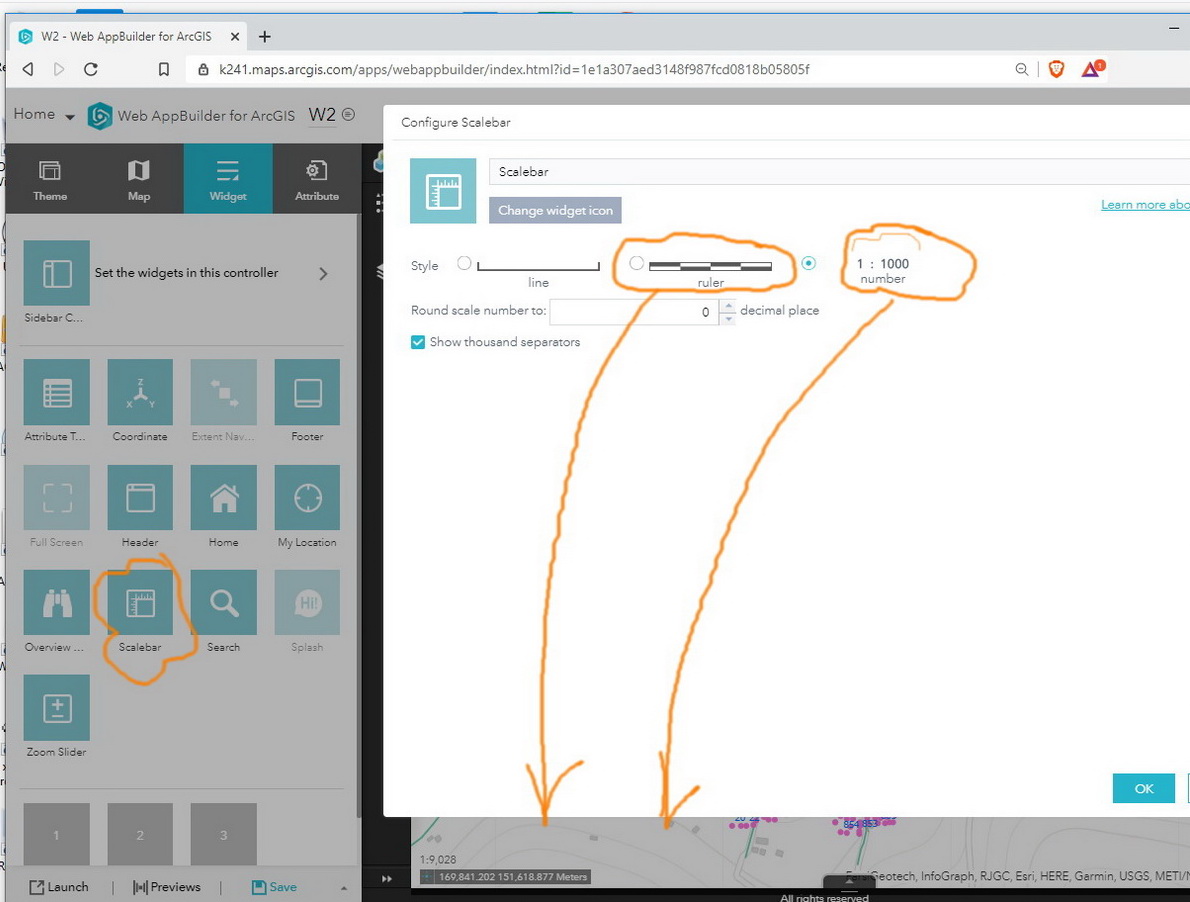Select the Overview map binoculars widget
This screenshot has height=902, width=1190.
pyautogui.click(x=57, y=602)
